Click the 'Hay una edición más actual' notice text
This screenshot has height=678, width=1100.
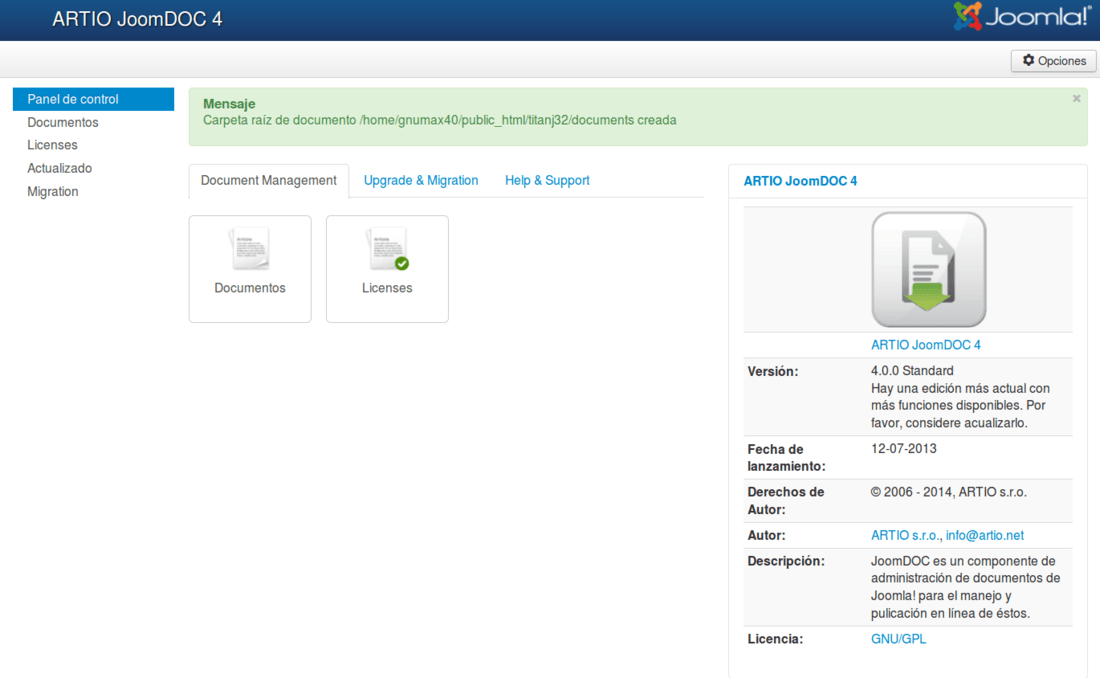960,406
